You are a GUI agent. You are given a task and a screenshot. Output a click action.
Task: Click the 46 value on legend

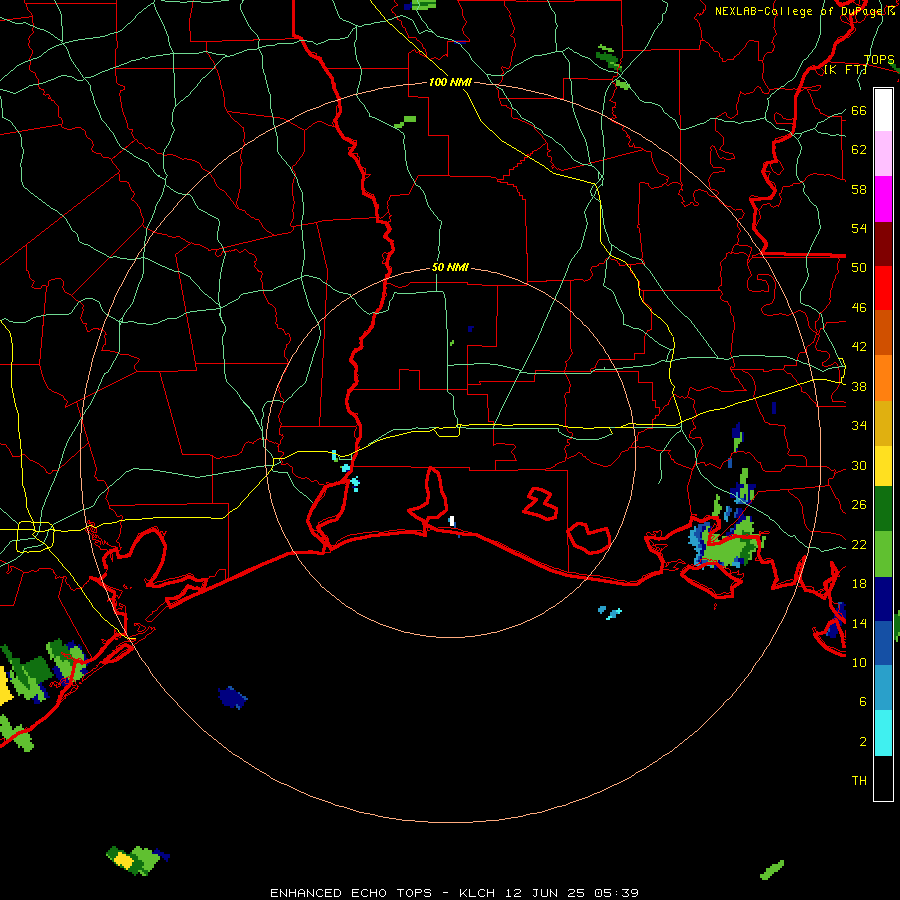coord(859,307)
